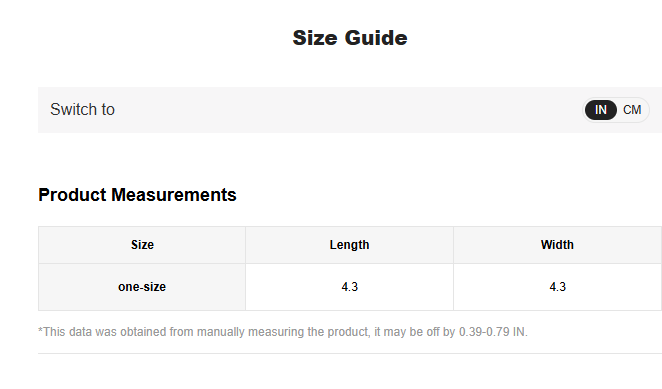This screenshot has width=662, height=389.
Task: Click the Length column header
Action: pyautogui.click(x=350, y=245)
